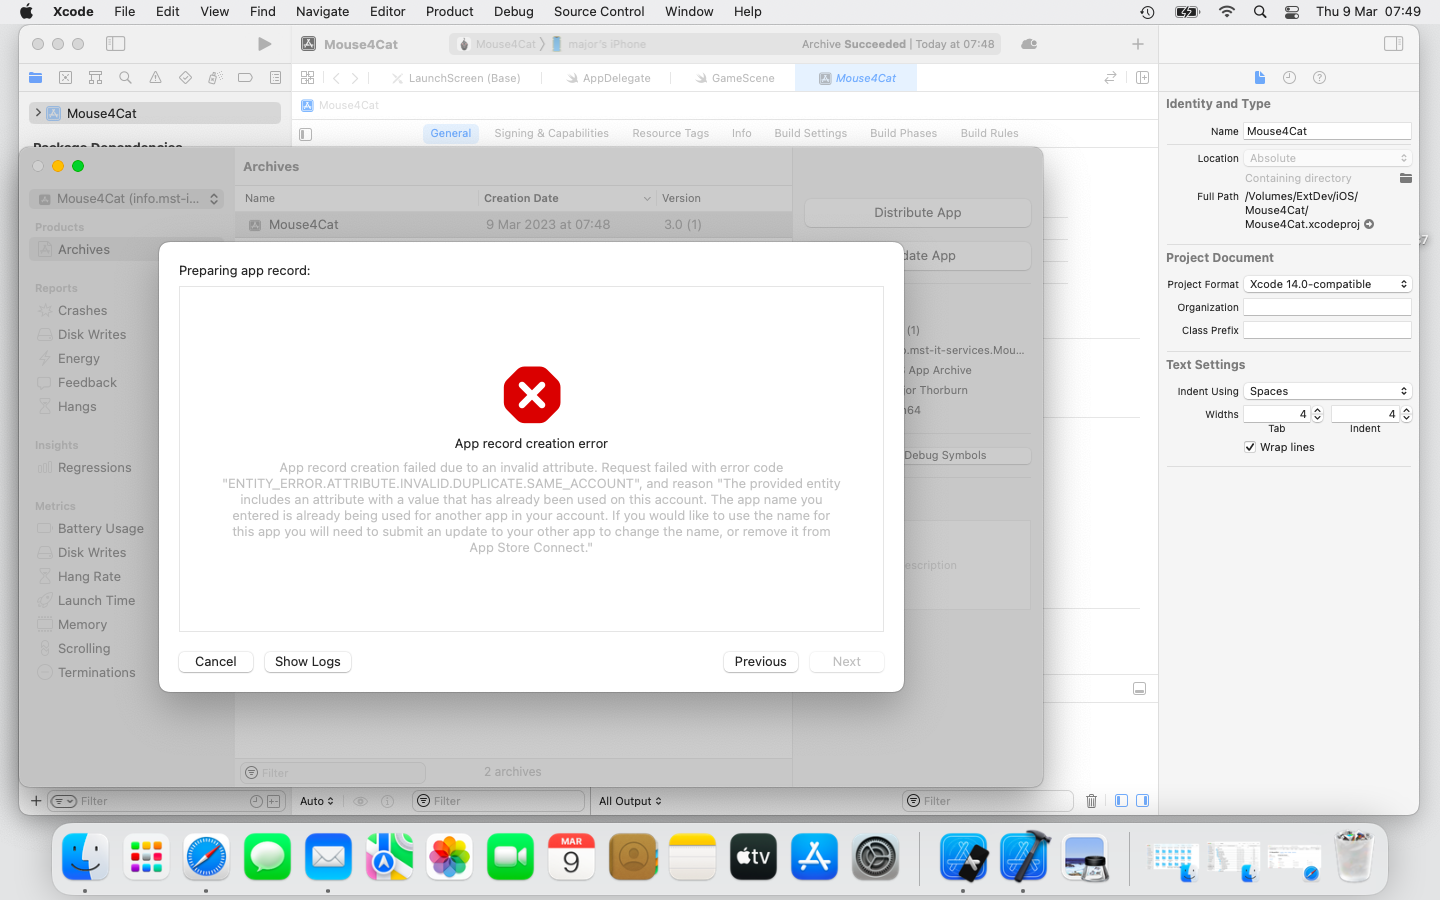Open the Product menu
The height and width of the screenshot is (900, 1440).
(449, 12)
